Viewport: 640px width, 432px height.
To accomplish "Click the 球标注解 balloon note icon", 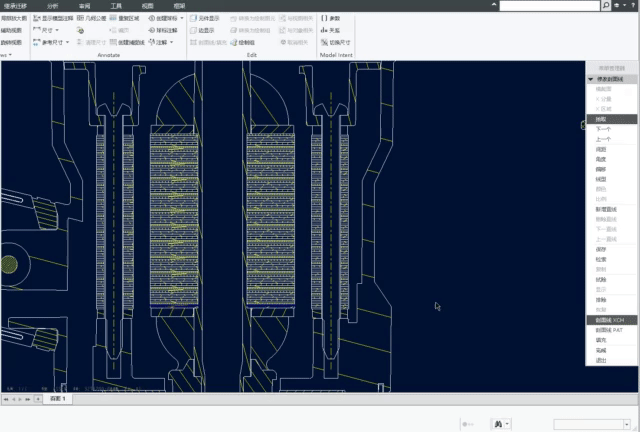I will pos(151,30).
